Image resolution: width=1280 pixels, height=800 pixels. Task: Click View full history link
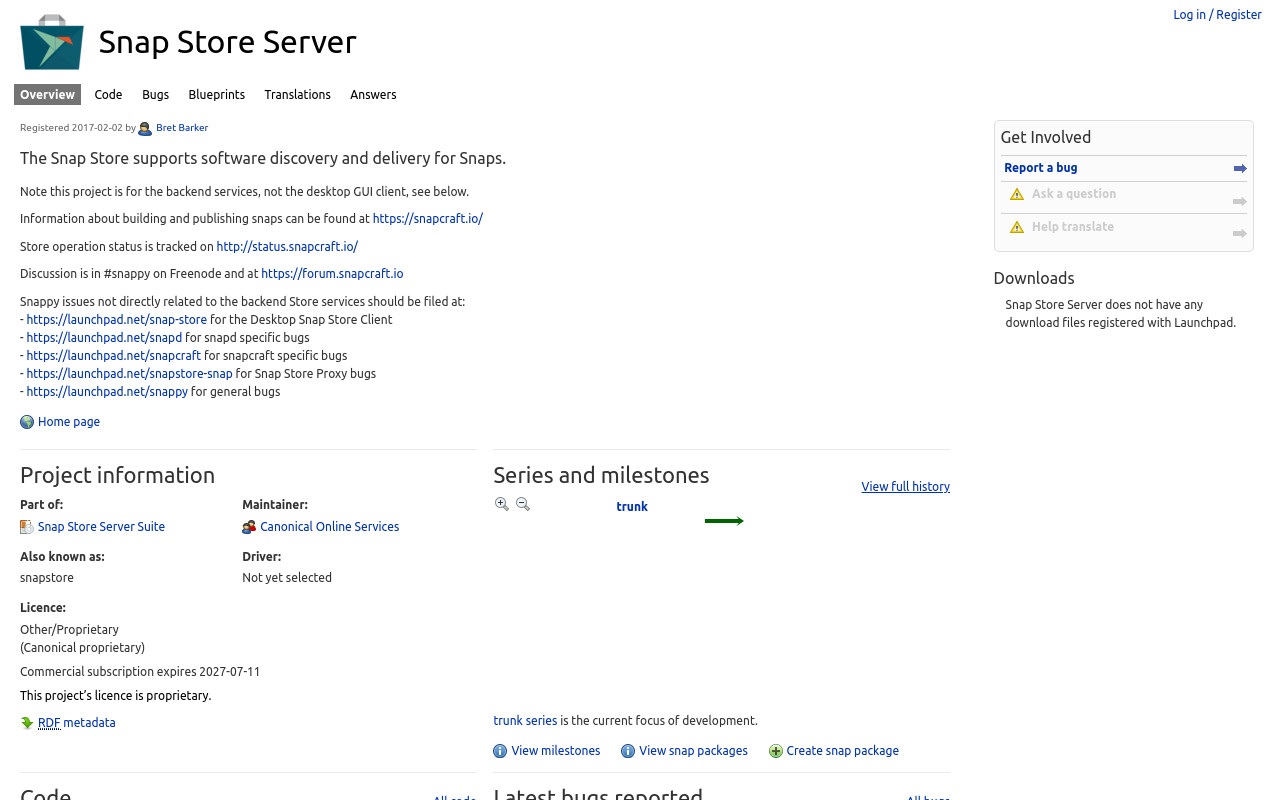905,487
